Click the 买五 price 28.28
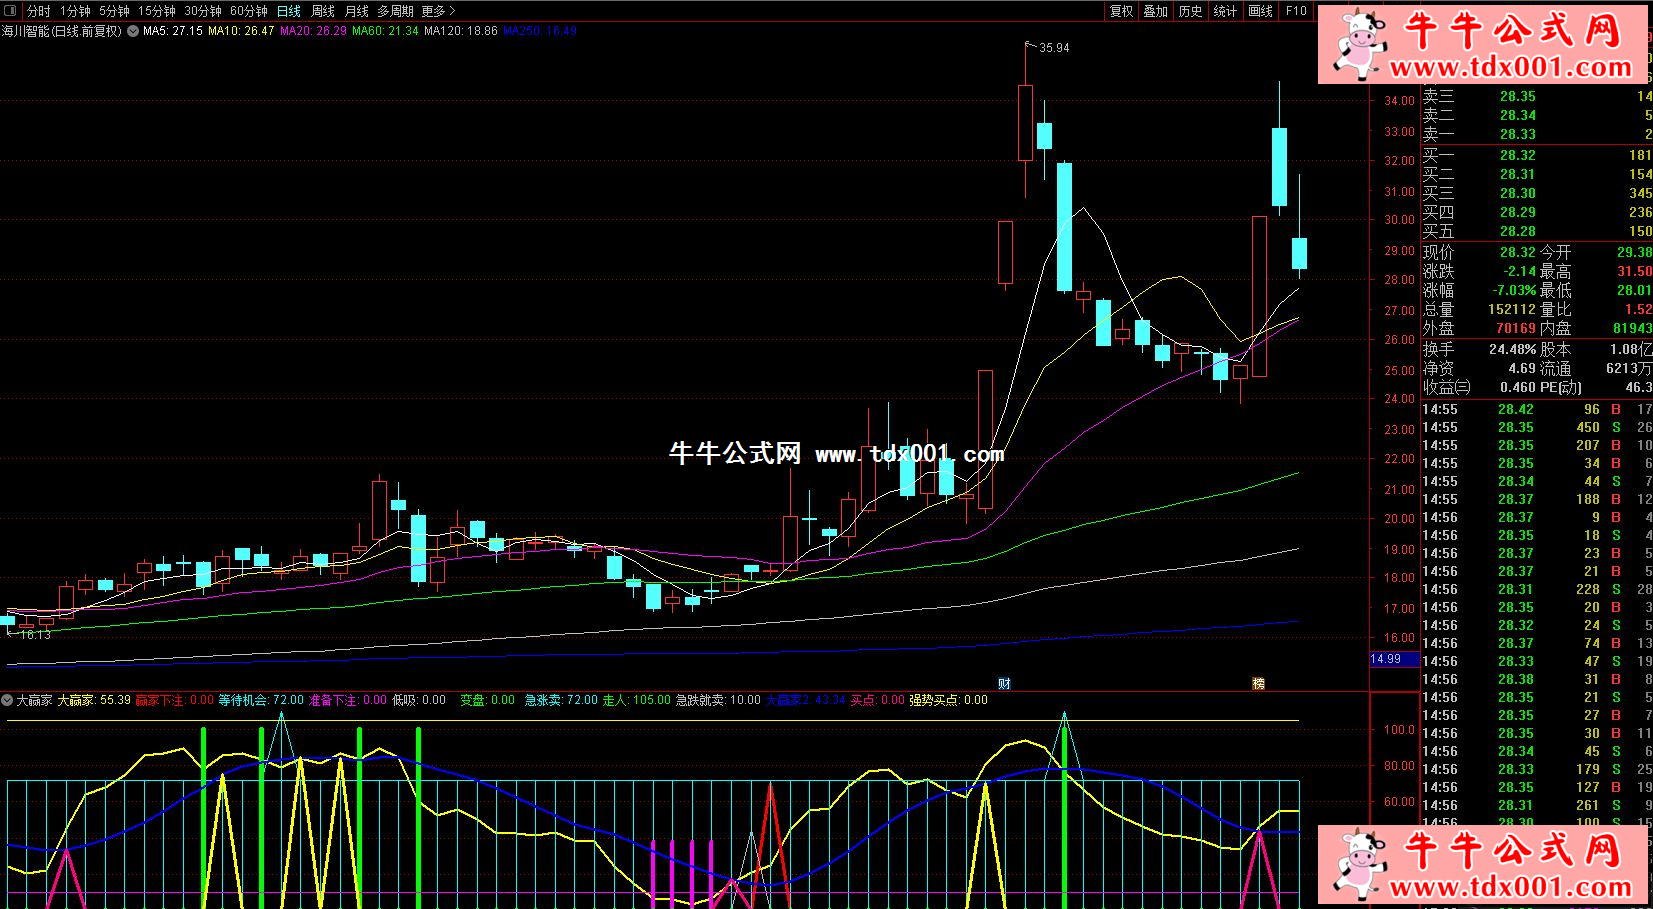Viewport: 1653px width, 909px height. pyautogui.click(x=1517, y=232)
